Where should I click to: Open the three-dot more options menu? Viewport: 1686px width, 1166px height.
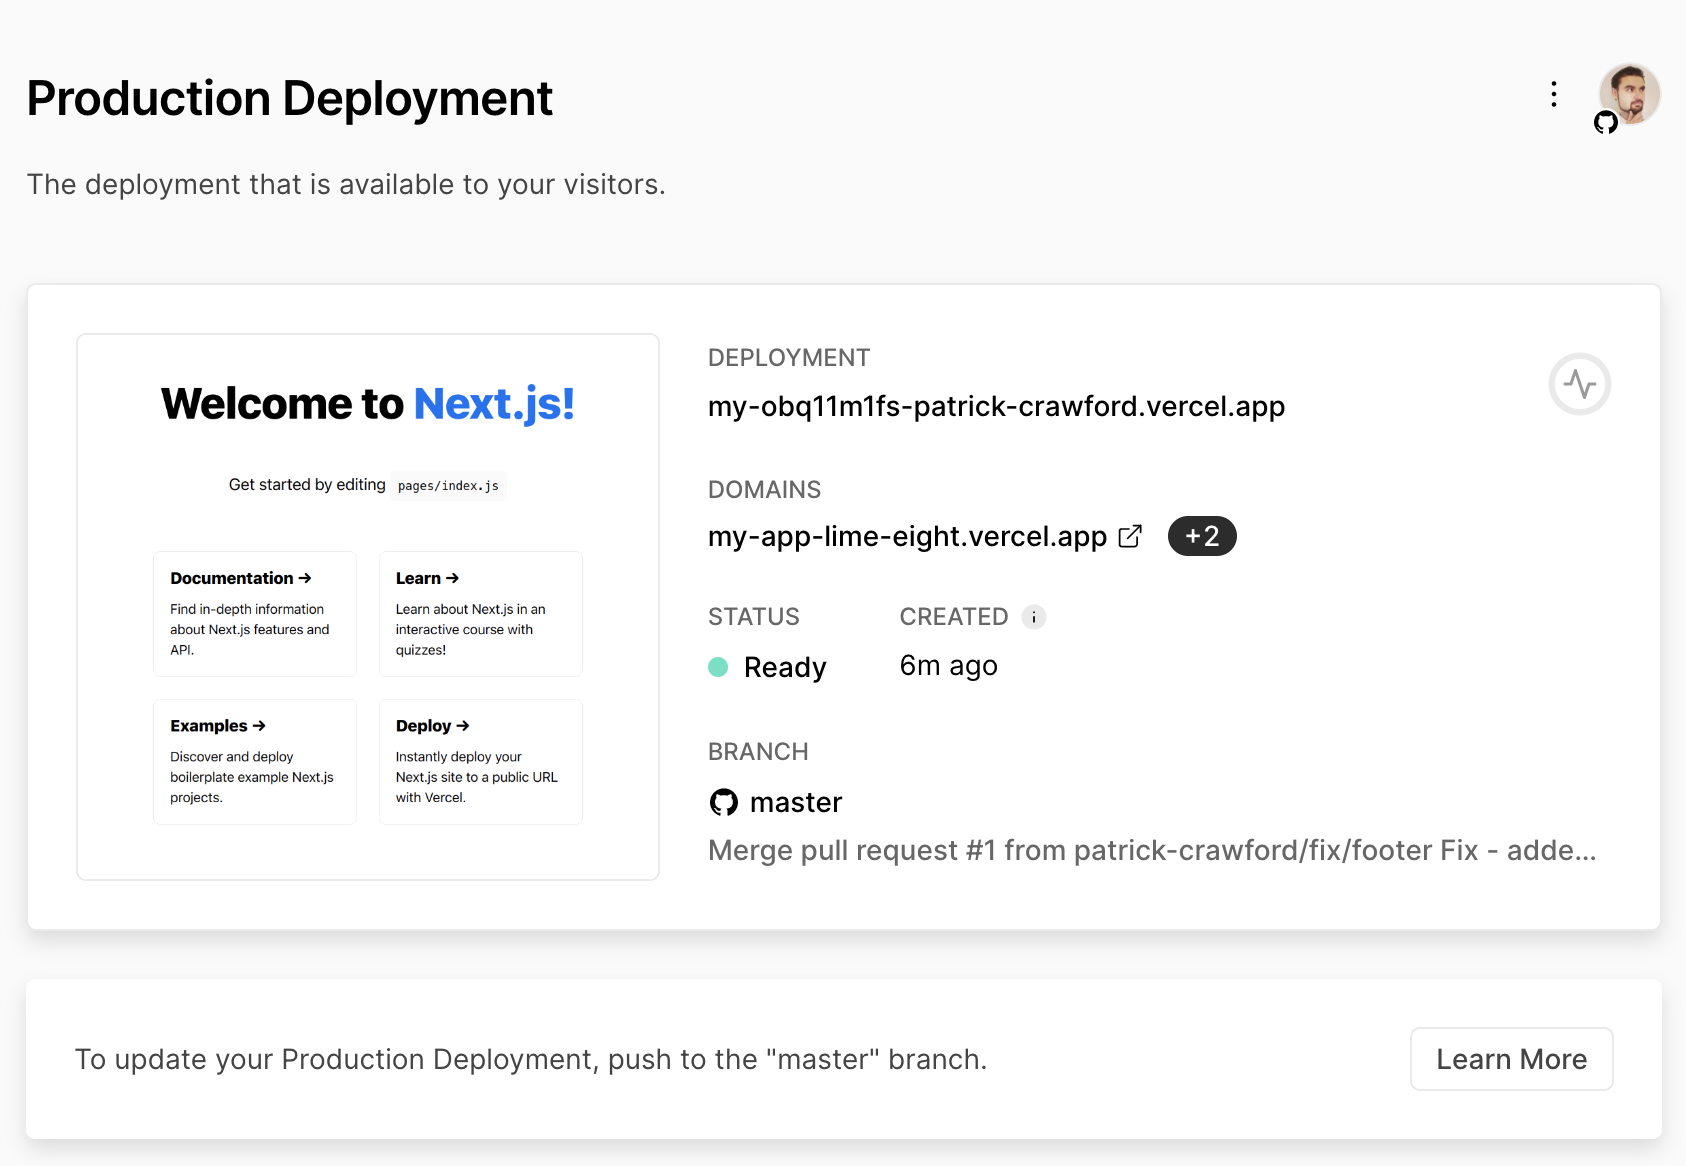click(1553, 94)
